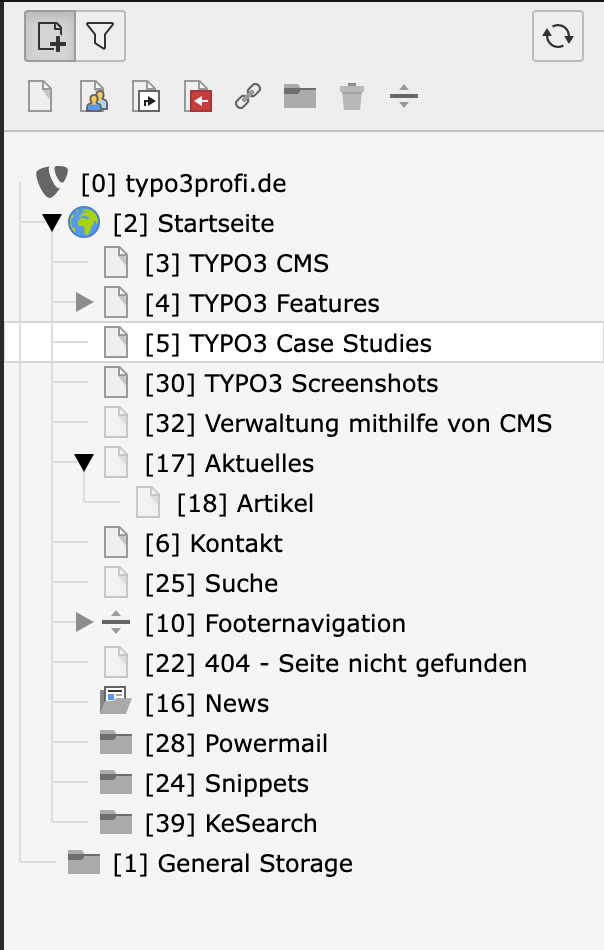Expand the TYPO3 Features subtree
The width and height of the screenshot is (604, 950).
coord(84,303)
